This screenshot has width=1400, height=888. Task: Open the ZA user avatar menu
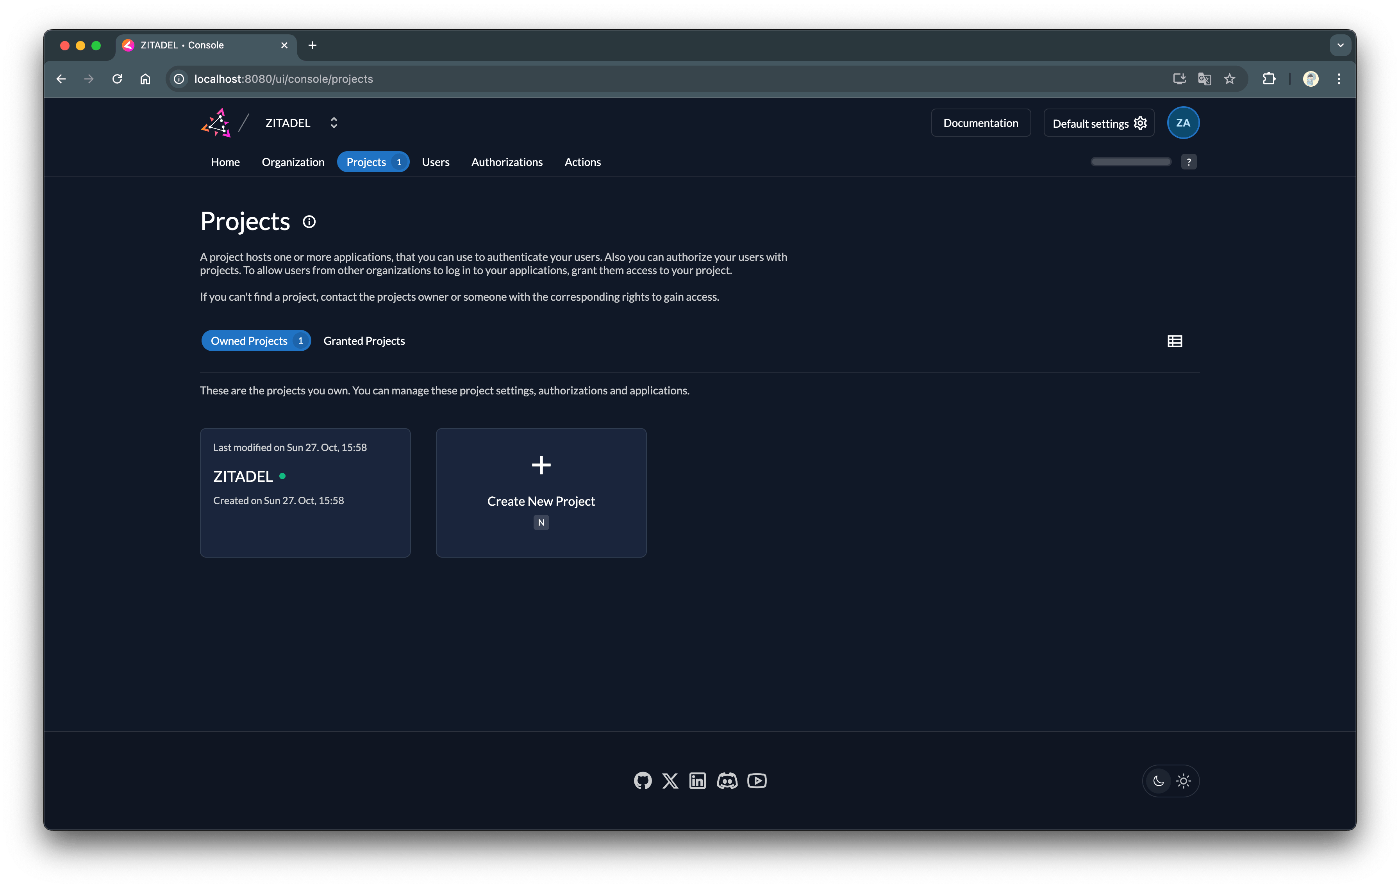tap(1183, 123)
